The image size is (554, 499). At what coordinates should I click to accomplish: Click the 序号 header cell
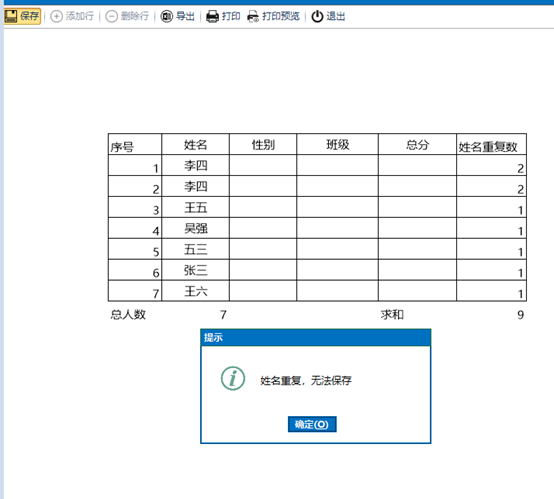coord(135,144)
